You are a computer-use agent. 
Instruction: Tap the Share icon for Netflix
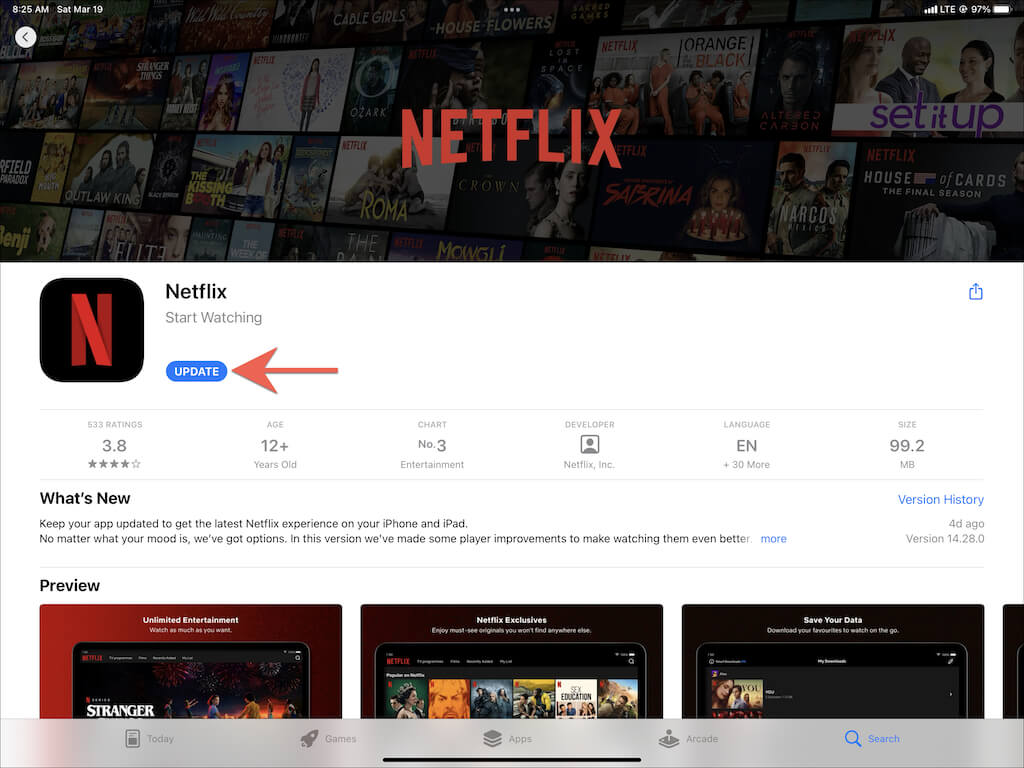tap(975, 291)
